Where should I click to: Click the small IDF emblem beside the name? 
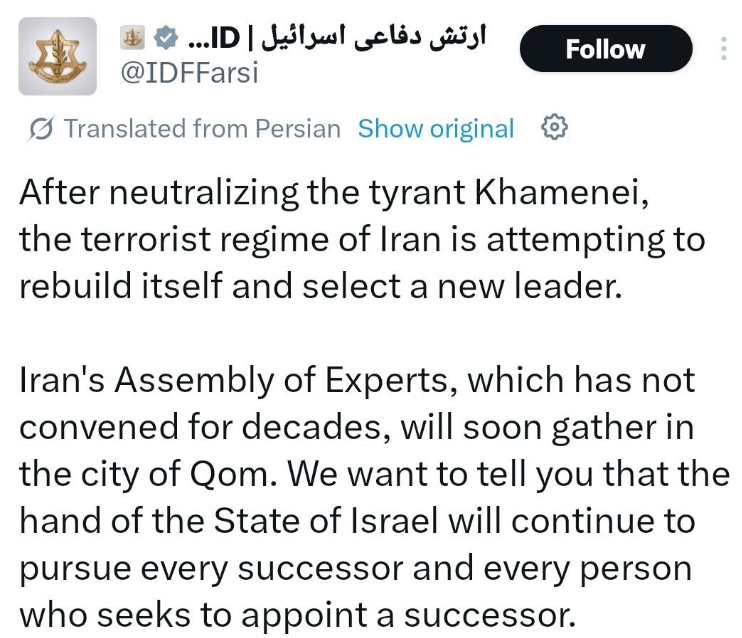[x=133, y=36]
